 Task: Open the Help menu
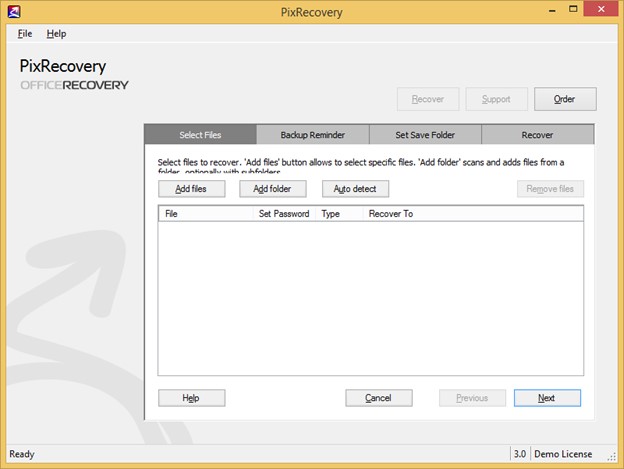pyautogui.click(x=56, y=34)
